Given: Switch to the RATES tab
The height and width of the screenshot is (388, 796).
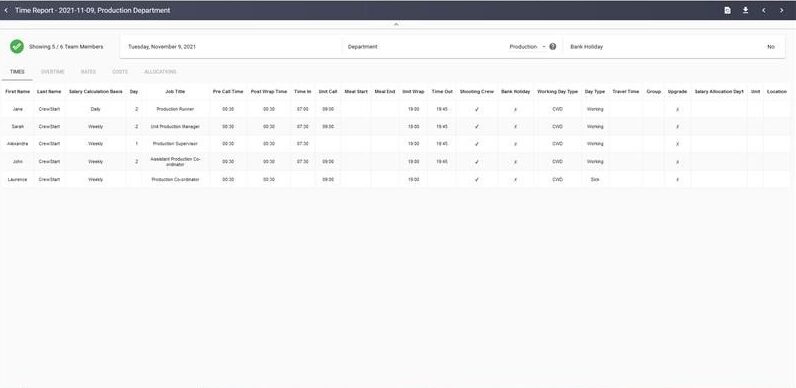Looking at the screenshot, I should pyautogui.click(x=88, y=72).
